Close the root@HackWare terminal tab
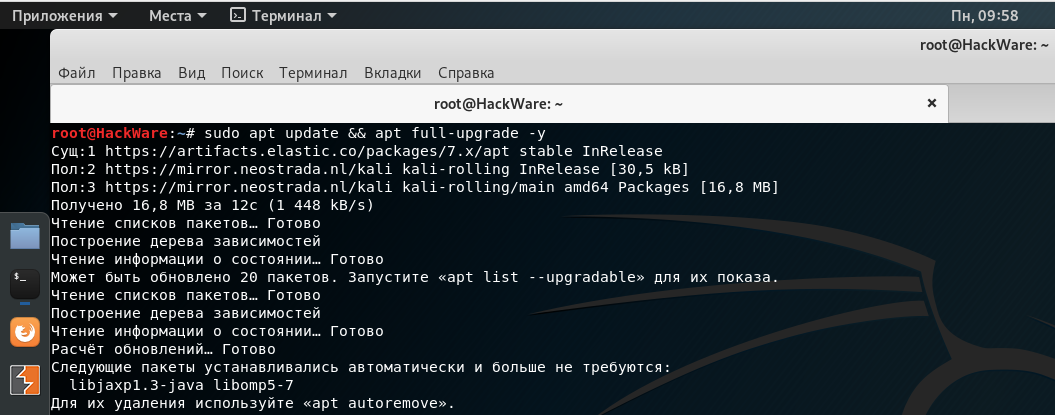The height and width of the screenshot is (415, 1055). pyautogui.click(x=933, y=103)
